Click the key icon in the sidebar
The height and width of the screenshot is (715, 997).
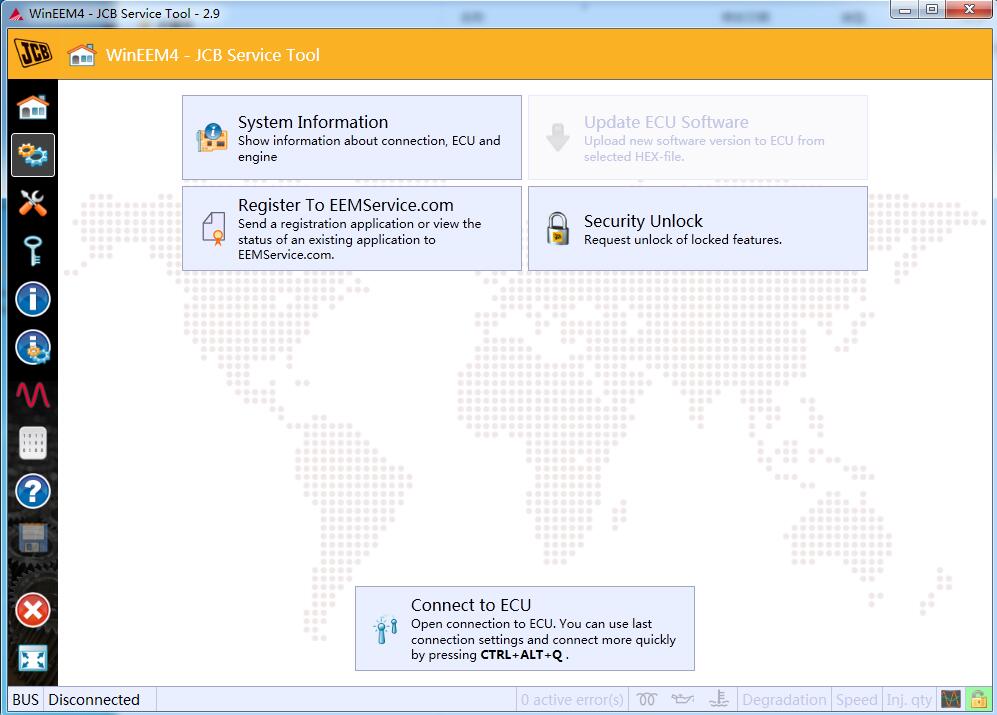[x=33, y=251]
